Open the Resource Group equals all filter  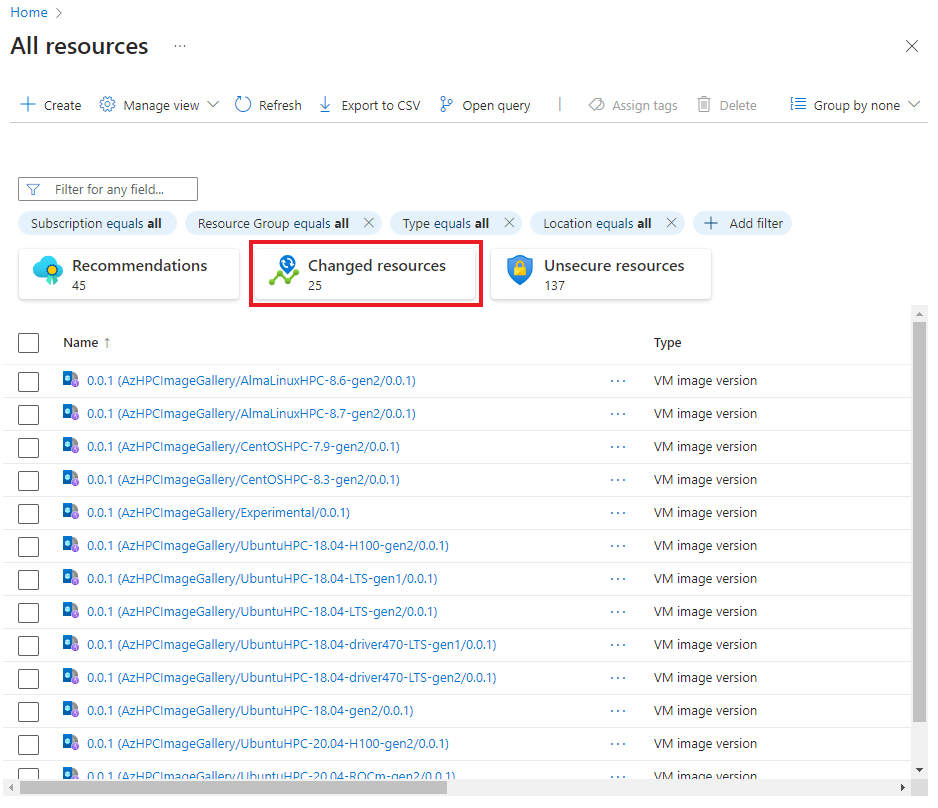(273, 223)
